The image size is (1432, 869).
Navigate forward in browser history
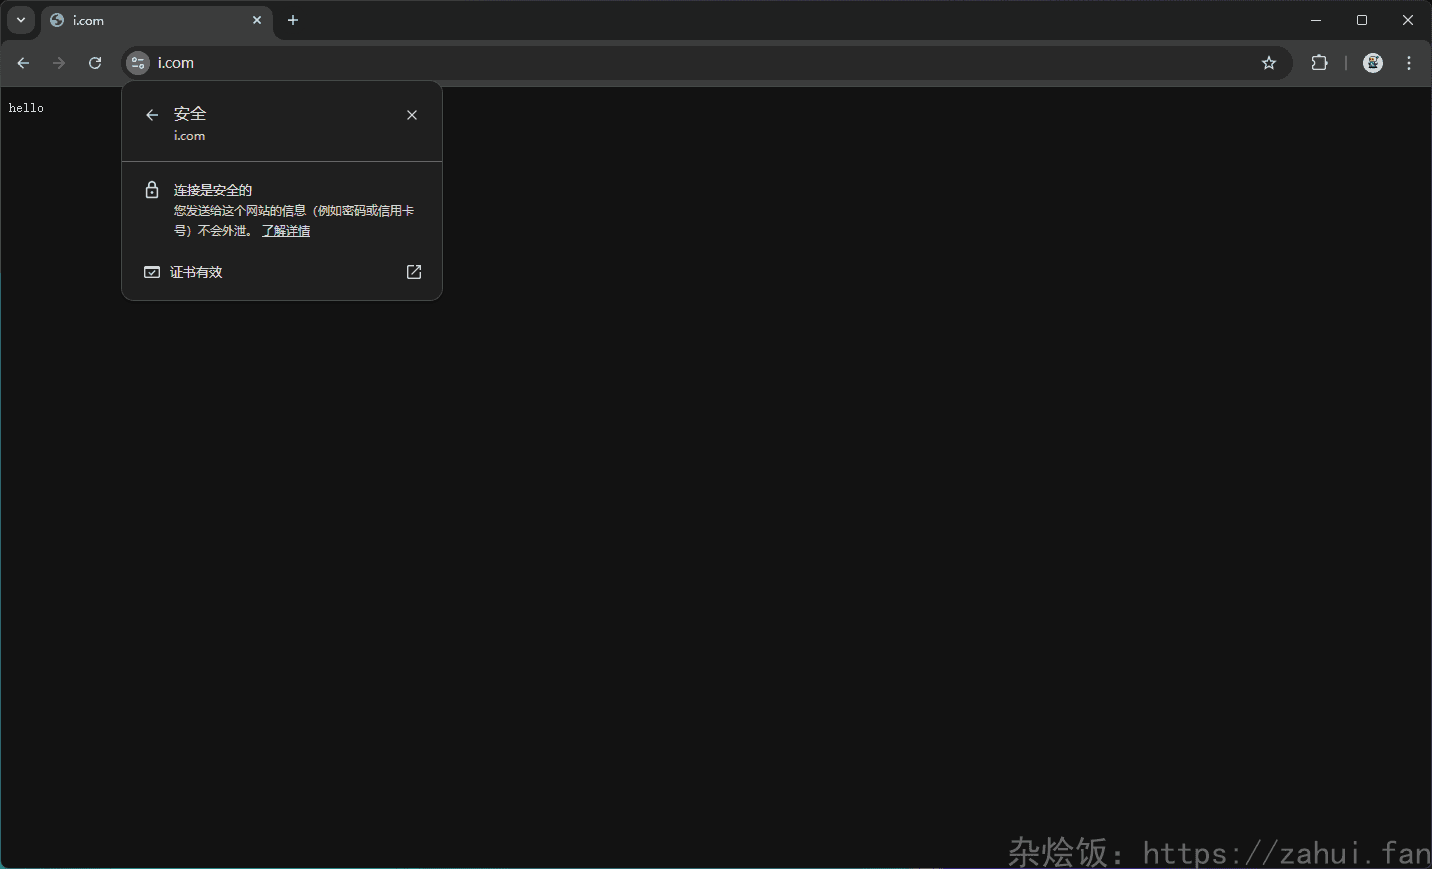click(59, 63)
